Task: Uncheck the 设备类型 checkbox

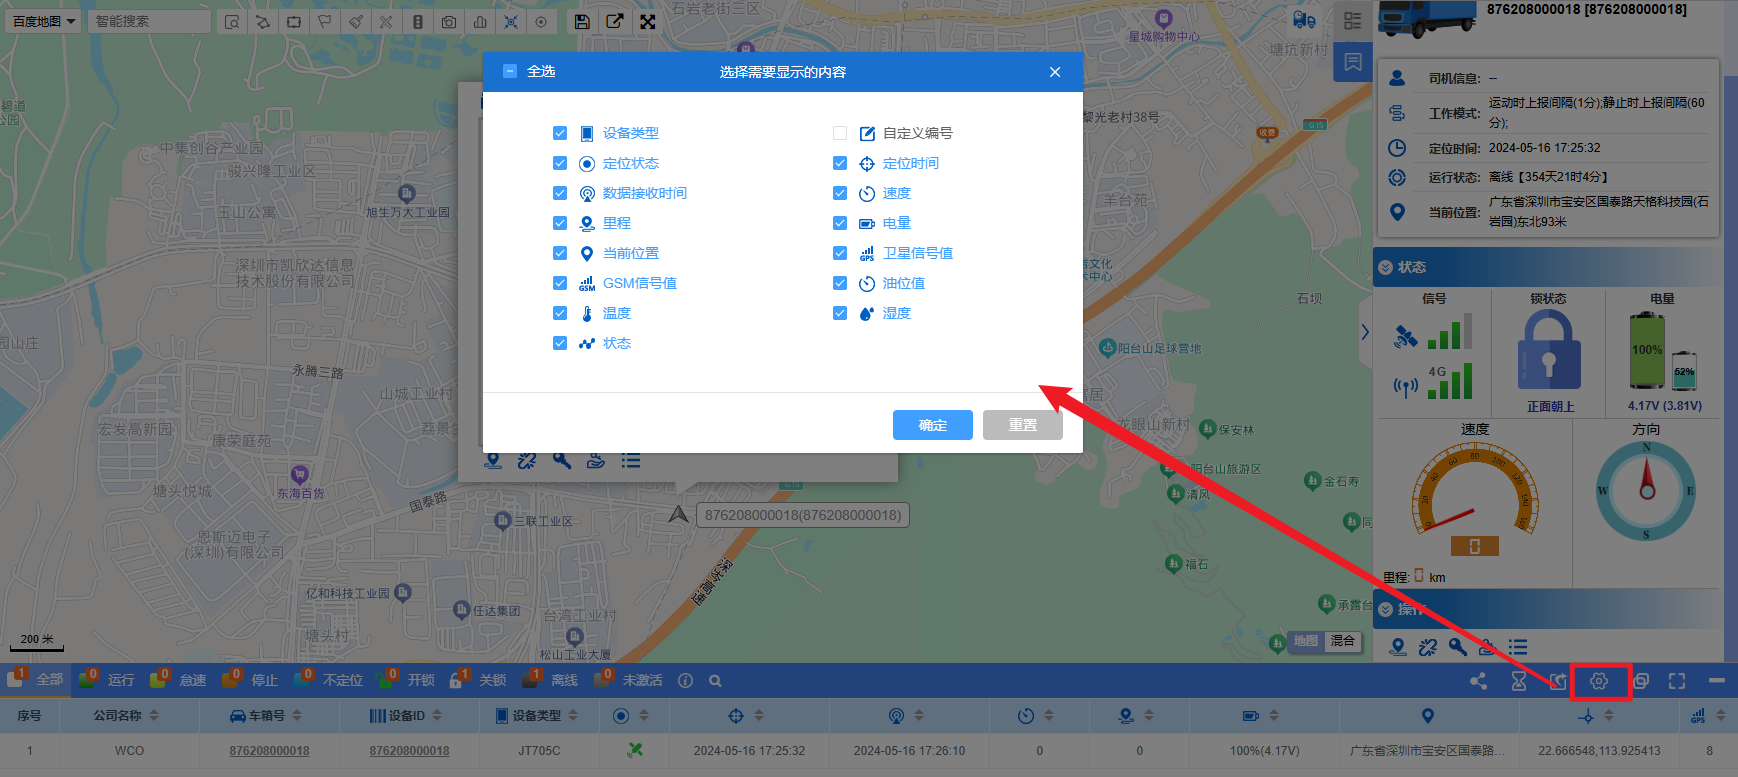Action: (x=560, y=133)
